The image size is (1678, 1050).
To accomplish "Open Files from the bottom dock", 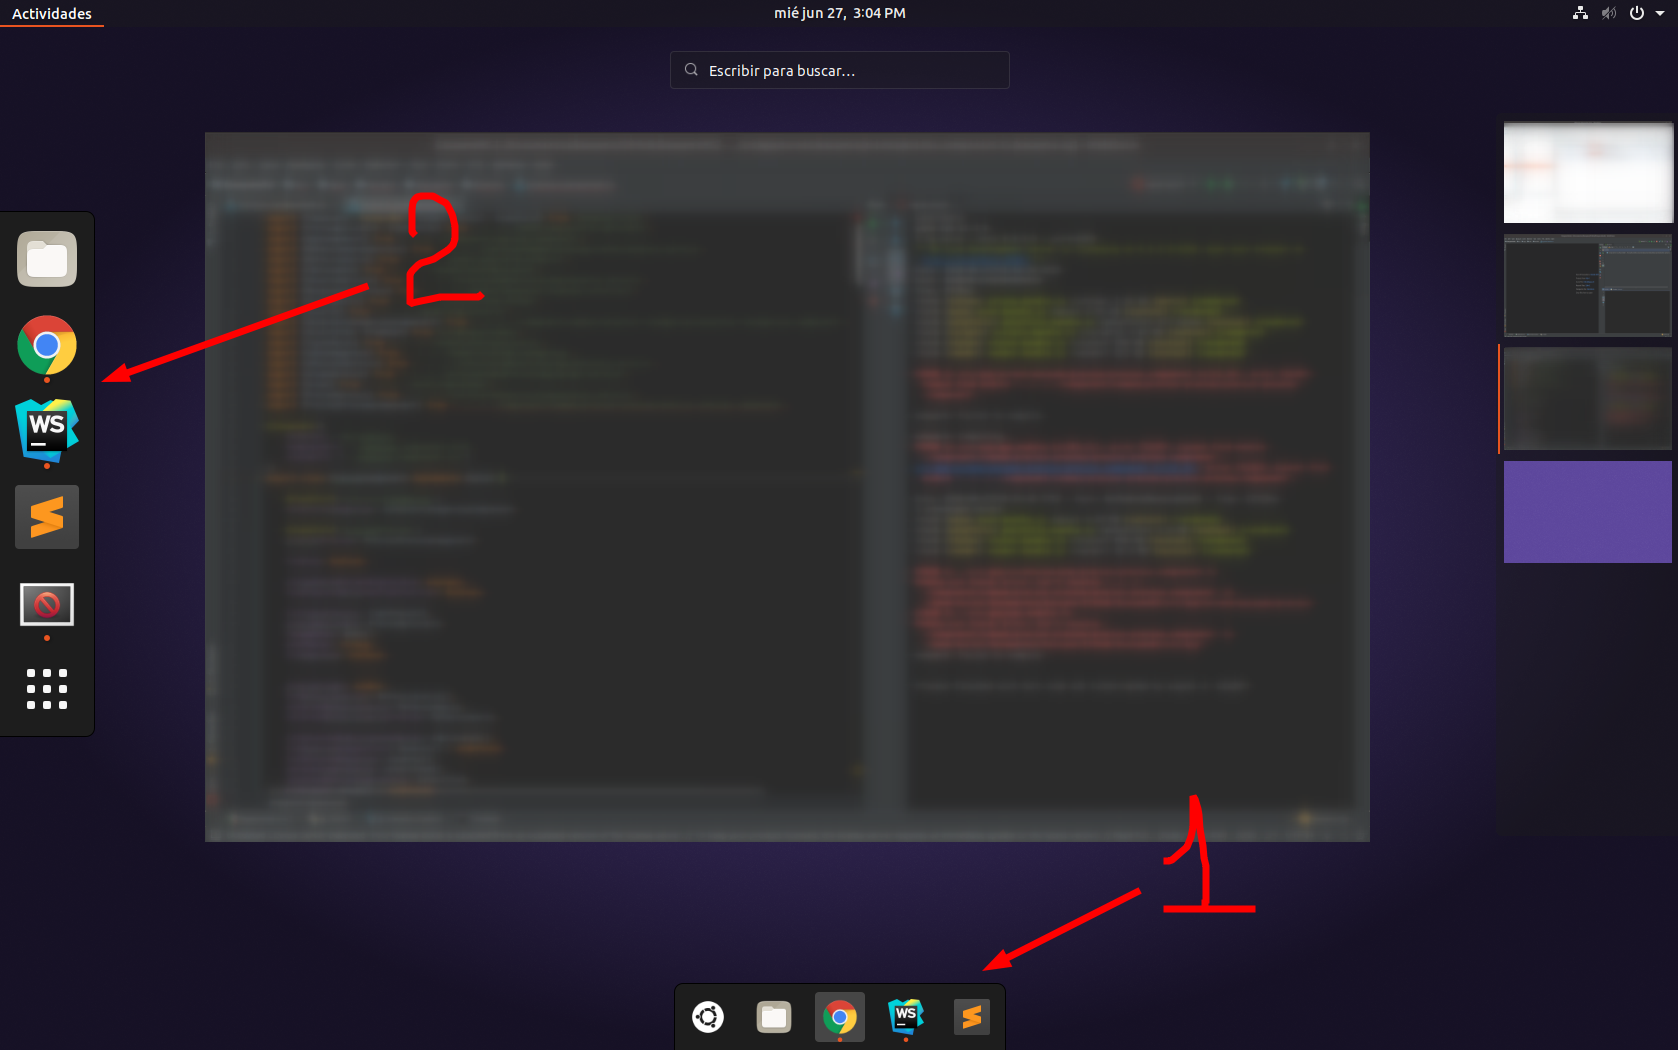I will pos(774,1017).
